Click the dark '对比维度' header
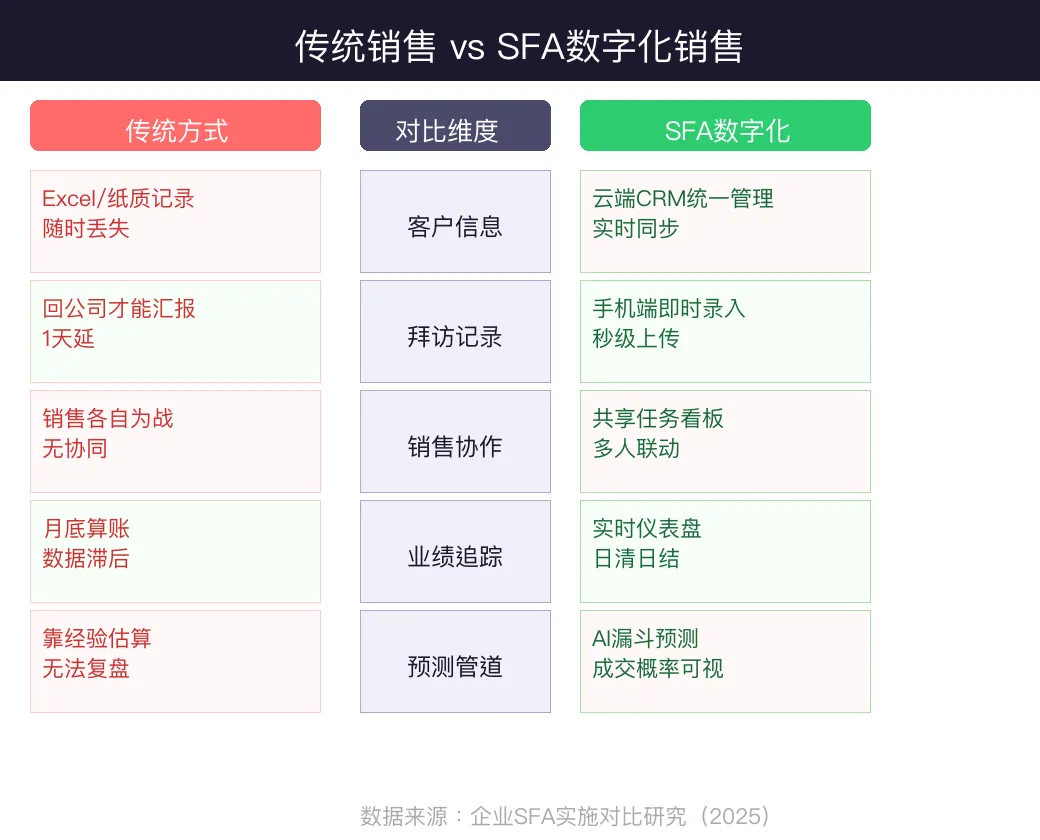This screenshot has width=1040, height=840. tap(455, 126)
